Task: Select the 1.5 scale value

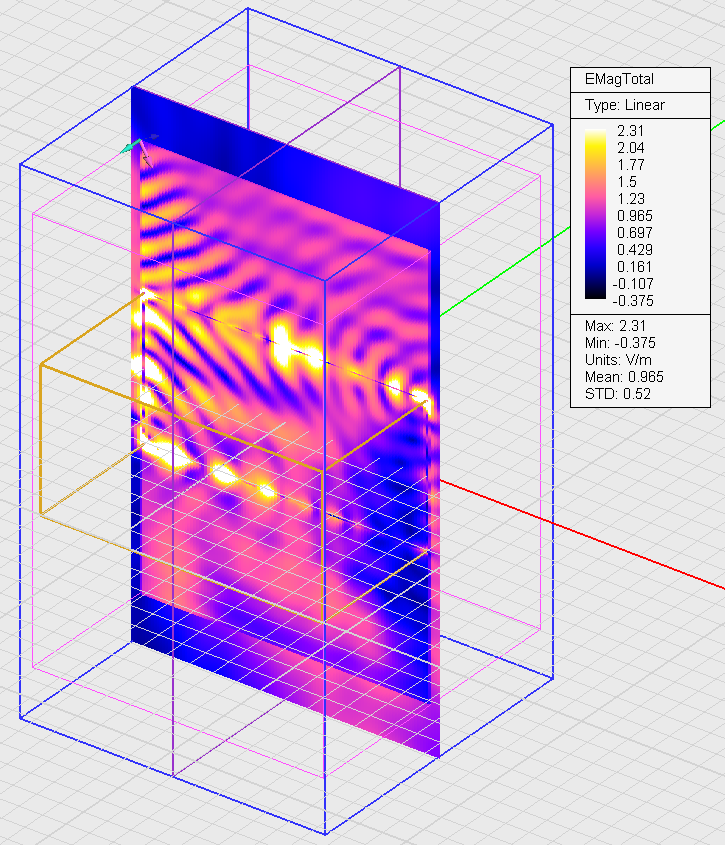Action: click(627, 182)
